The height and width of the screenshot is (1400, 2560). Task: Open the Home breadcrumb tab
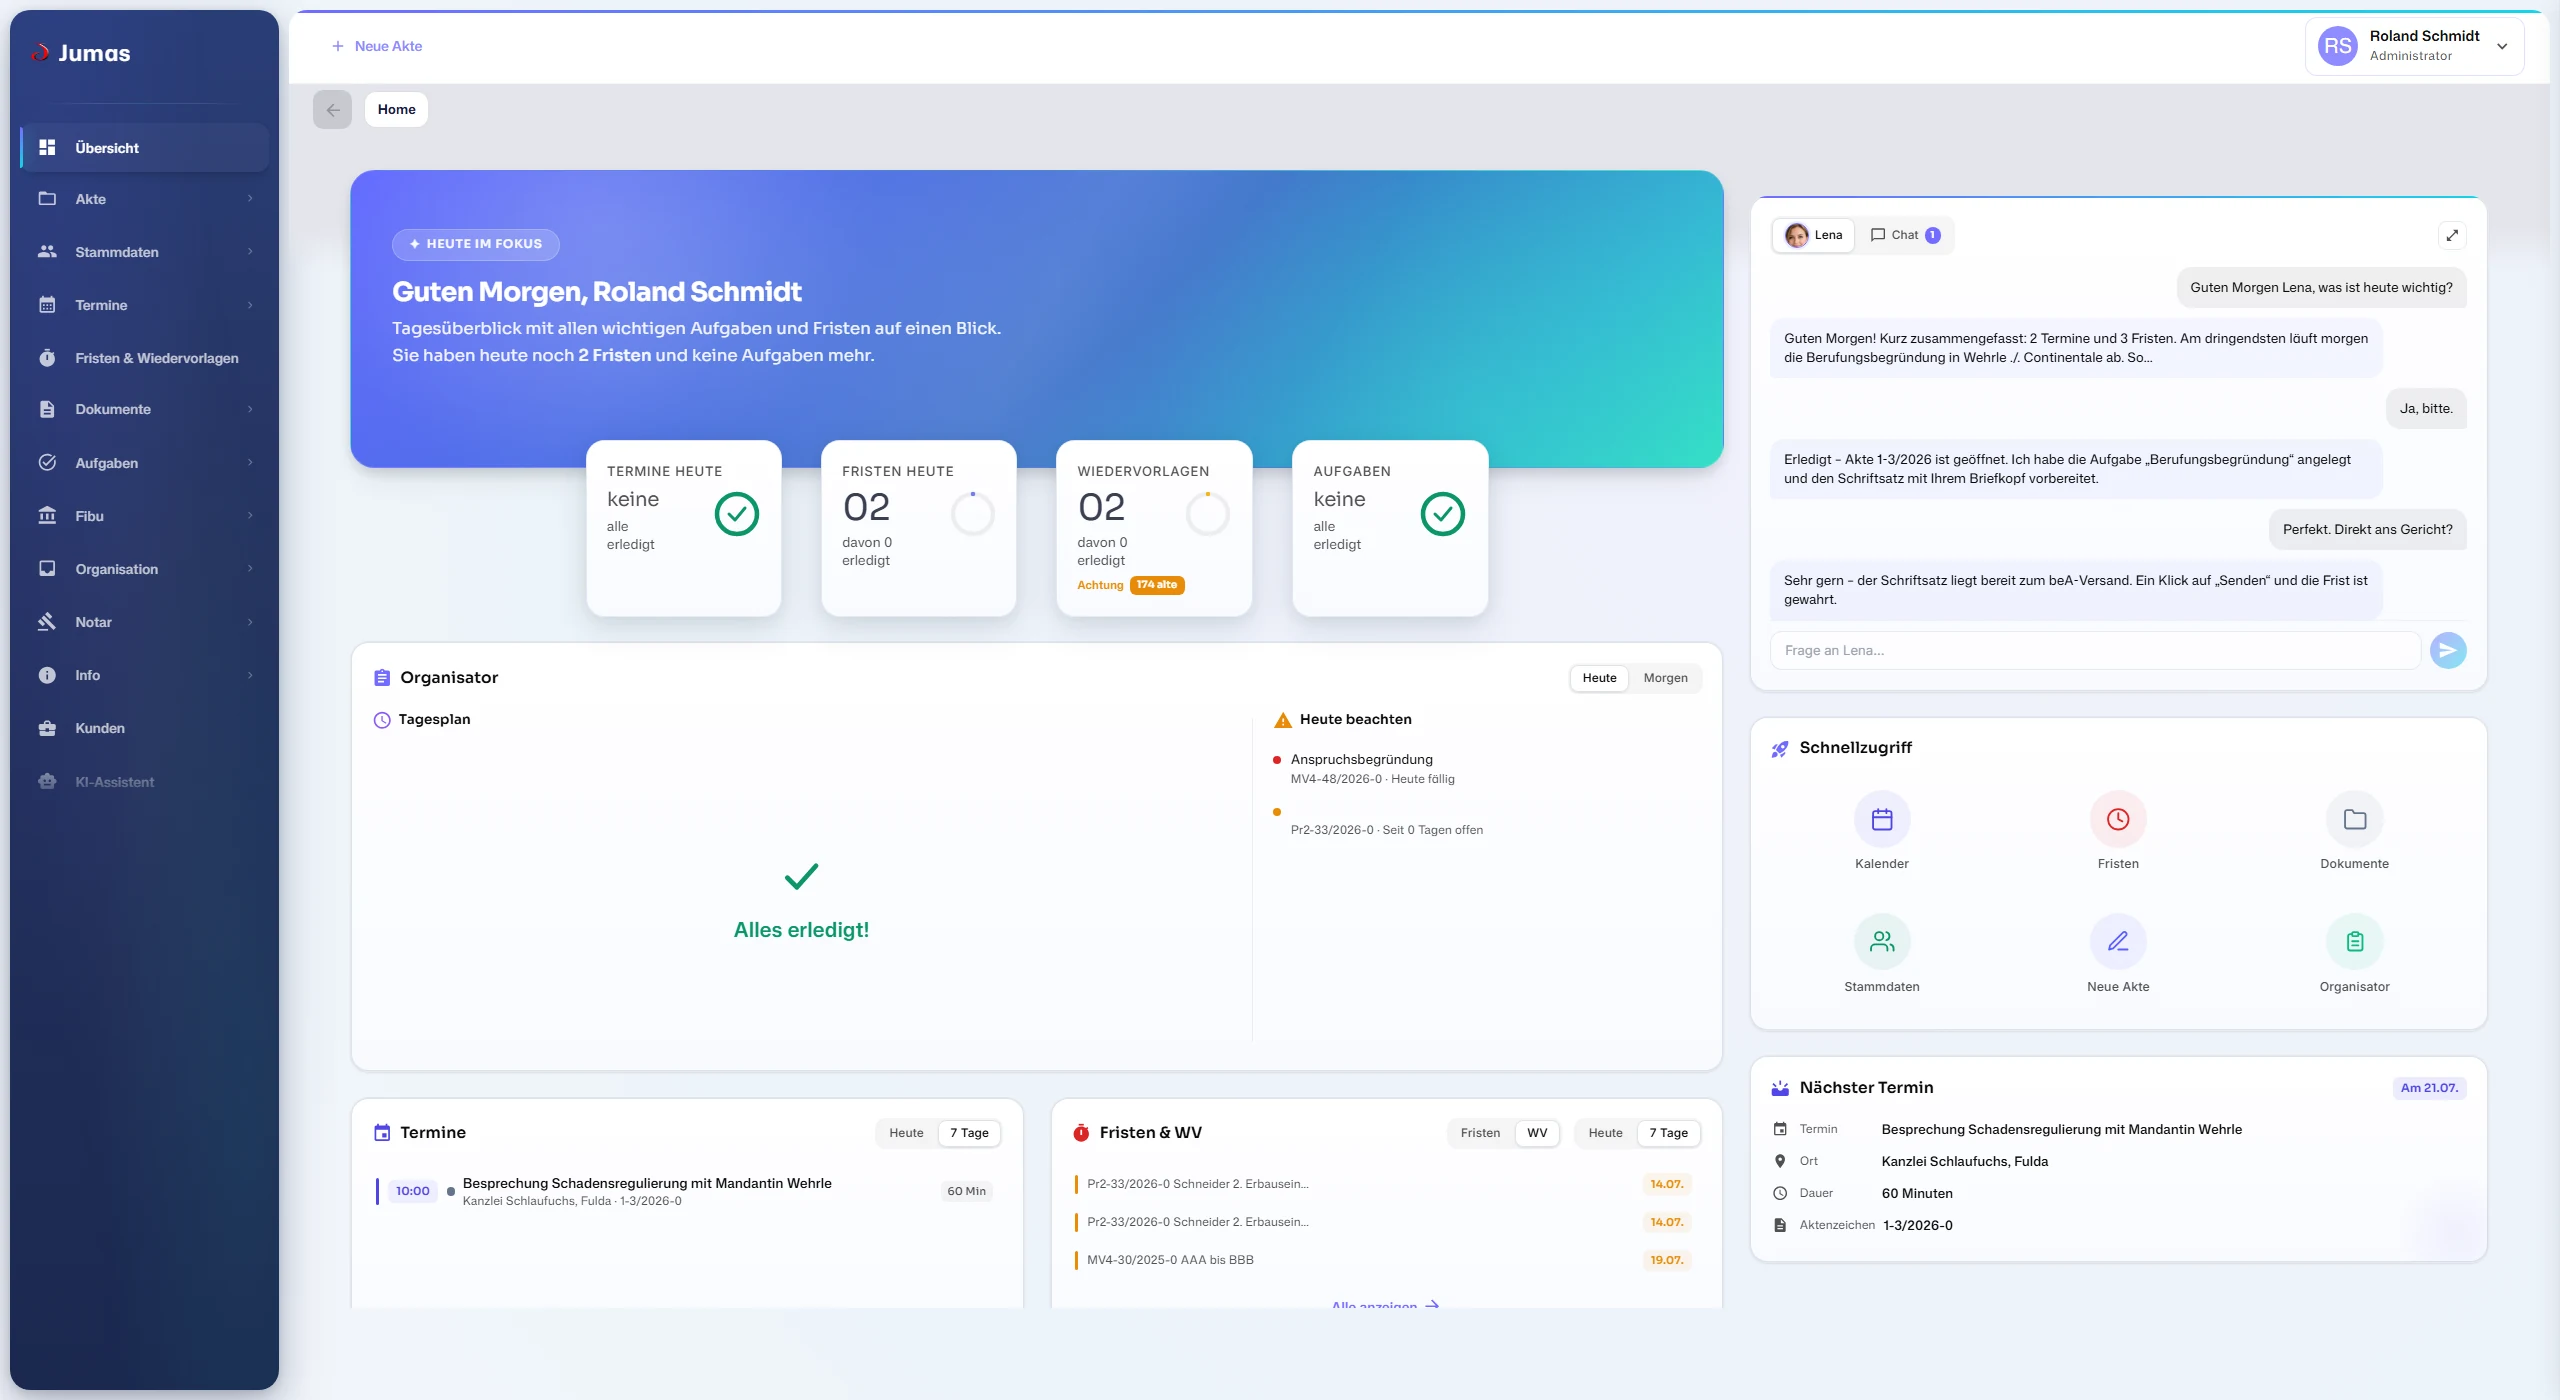(x=396, y=110)
